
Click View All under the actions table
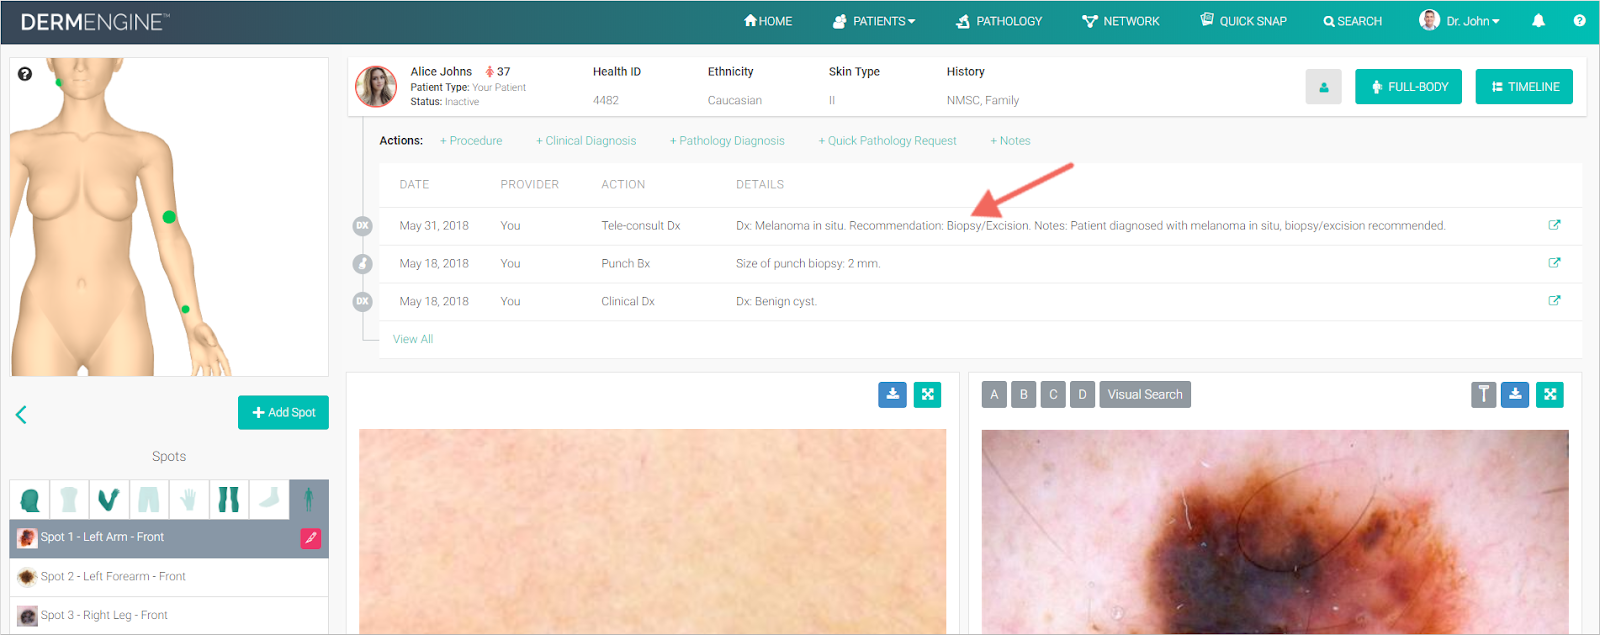413,339
